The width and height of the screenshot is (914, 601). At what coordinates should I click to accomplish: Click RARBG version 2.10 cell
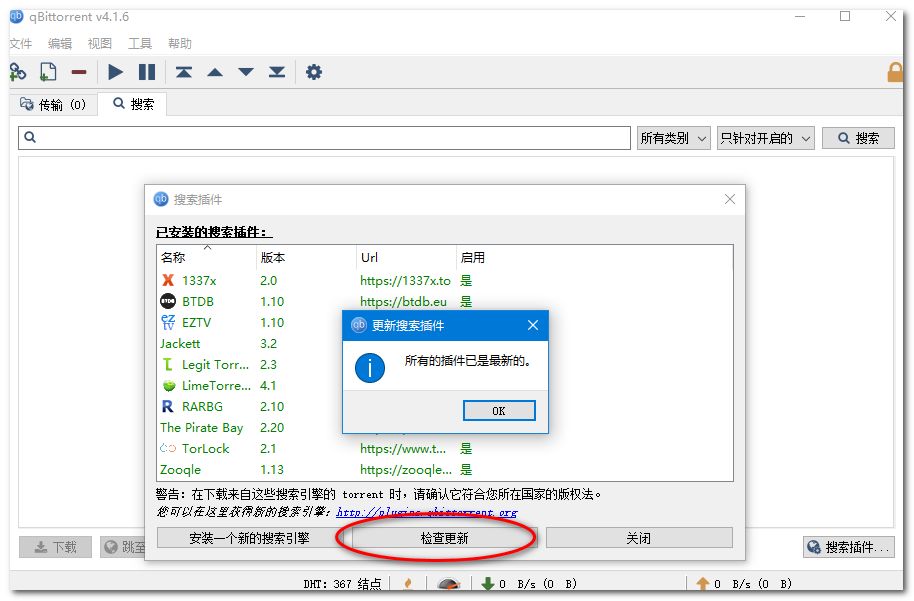272,406
